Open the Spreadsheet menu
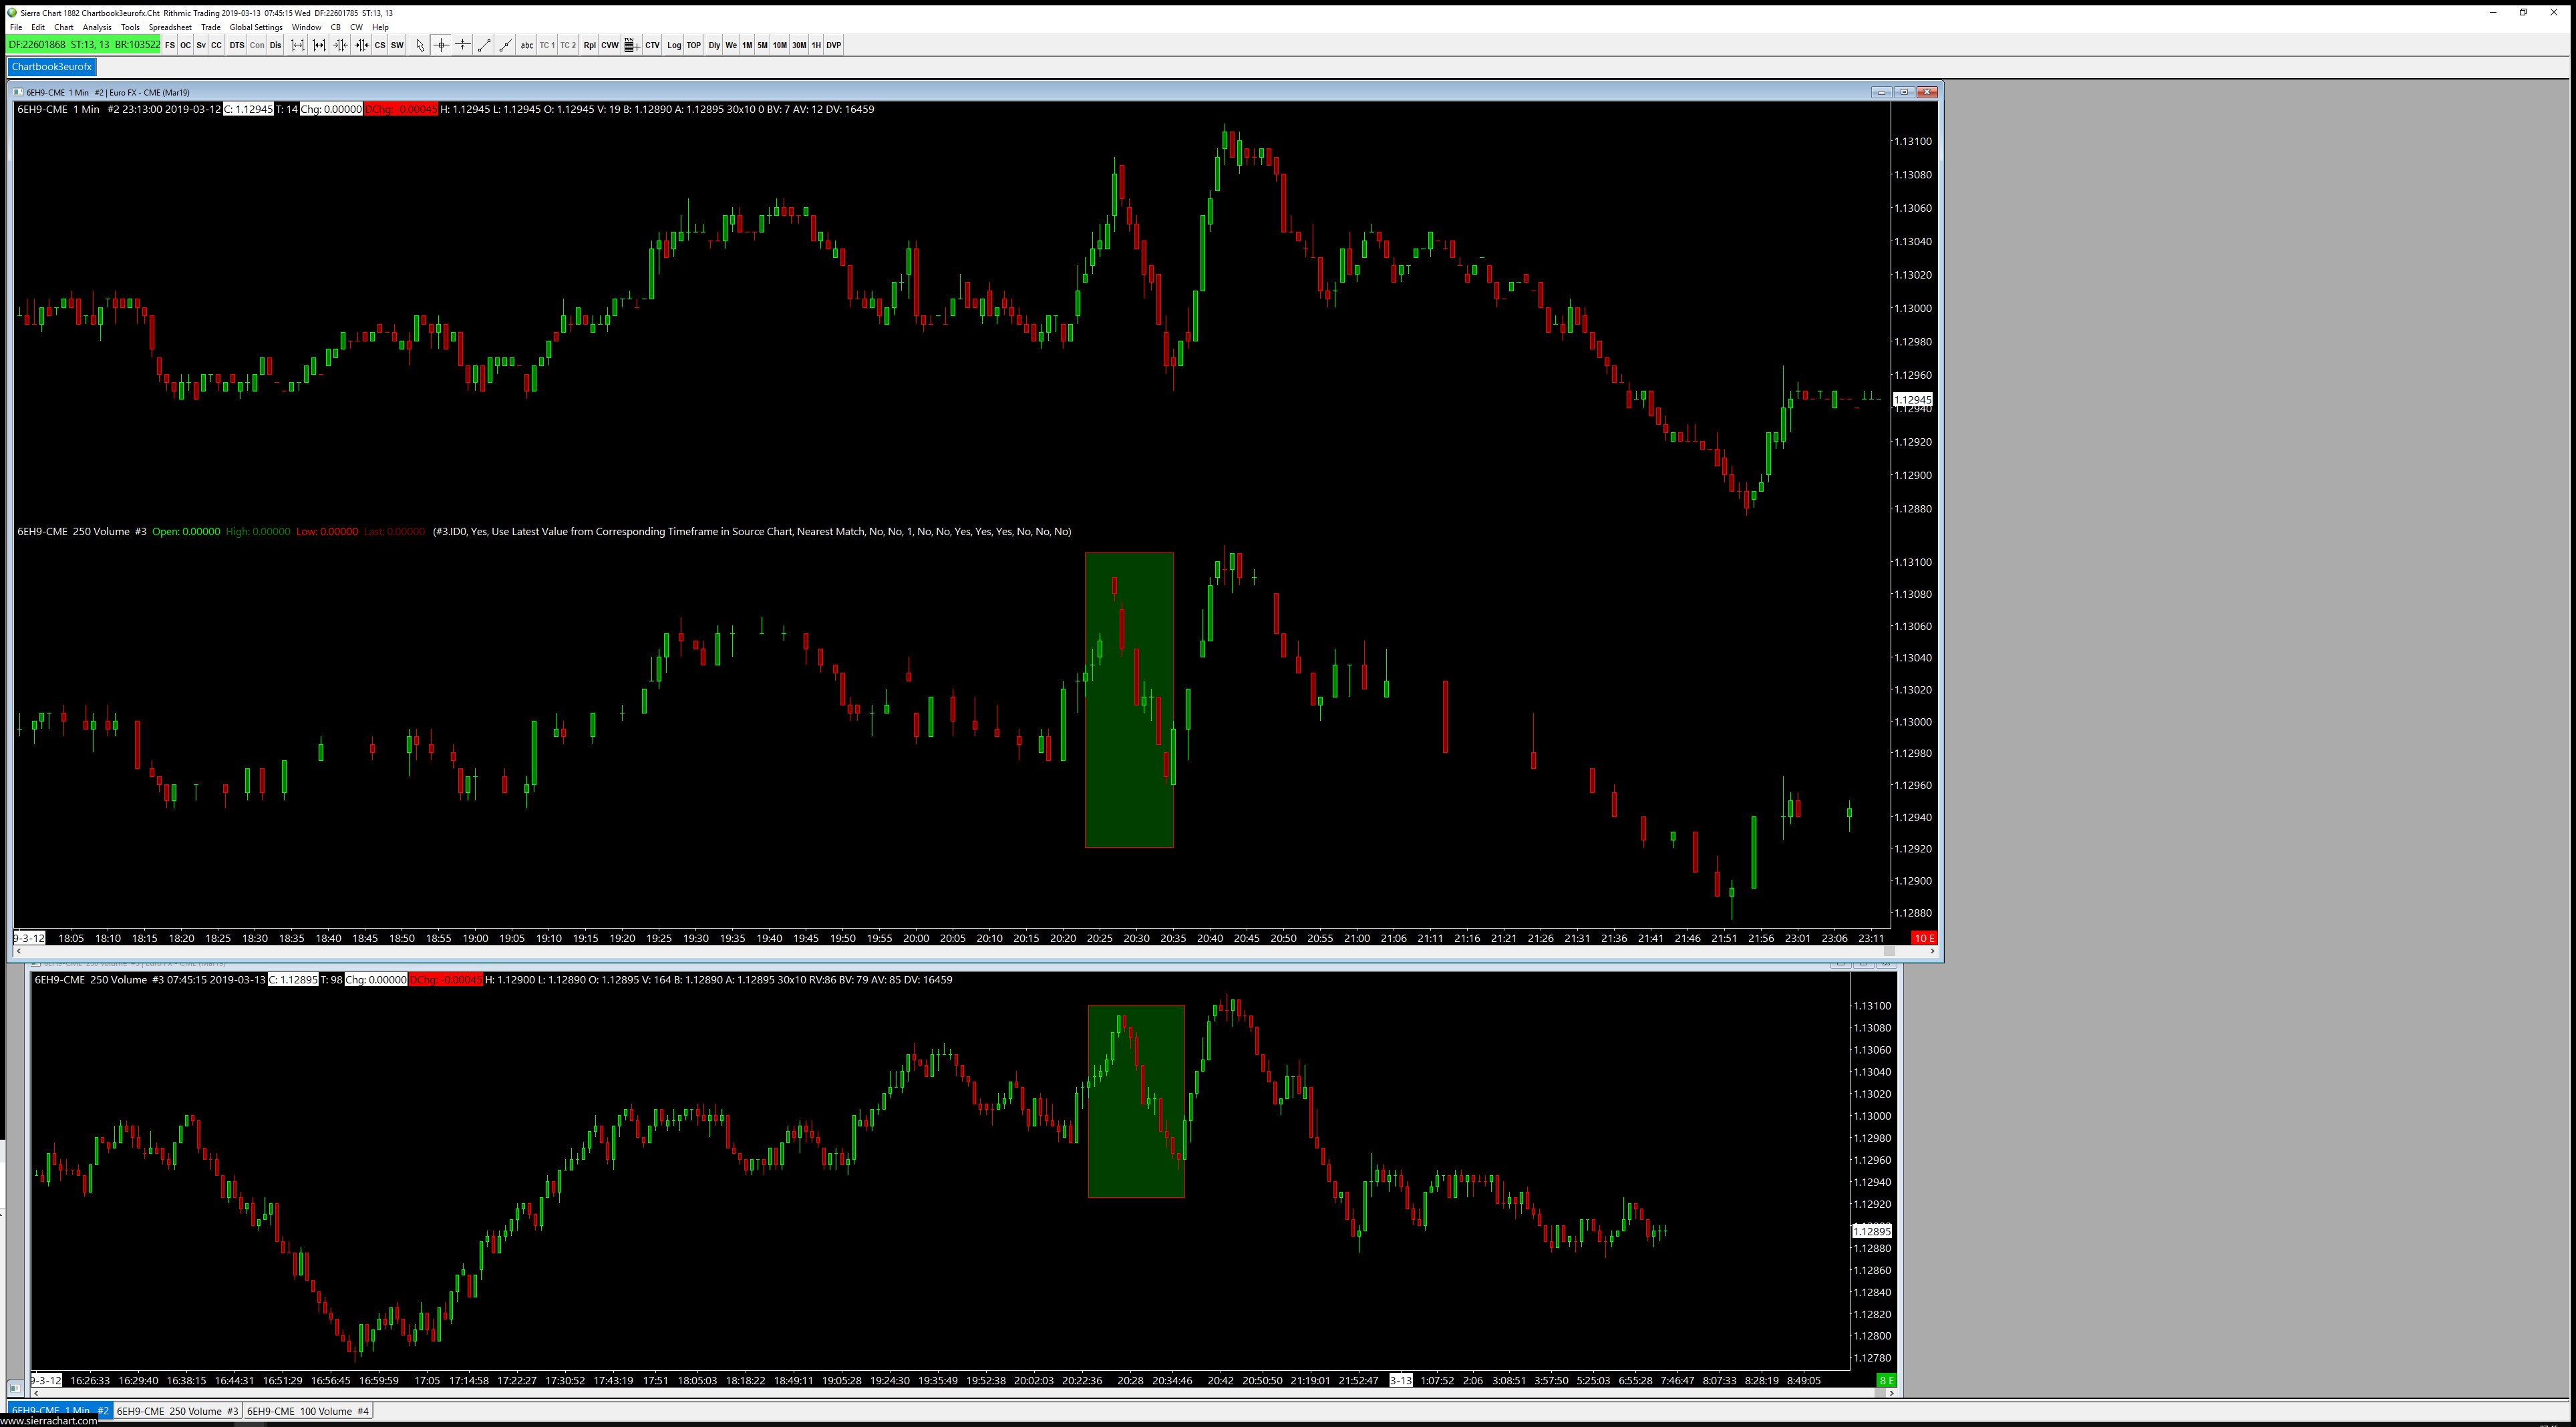Viewport: 2576px width, 1427px height. 170,27
